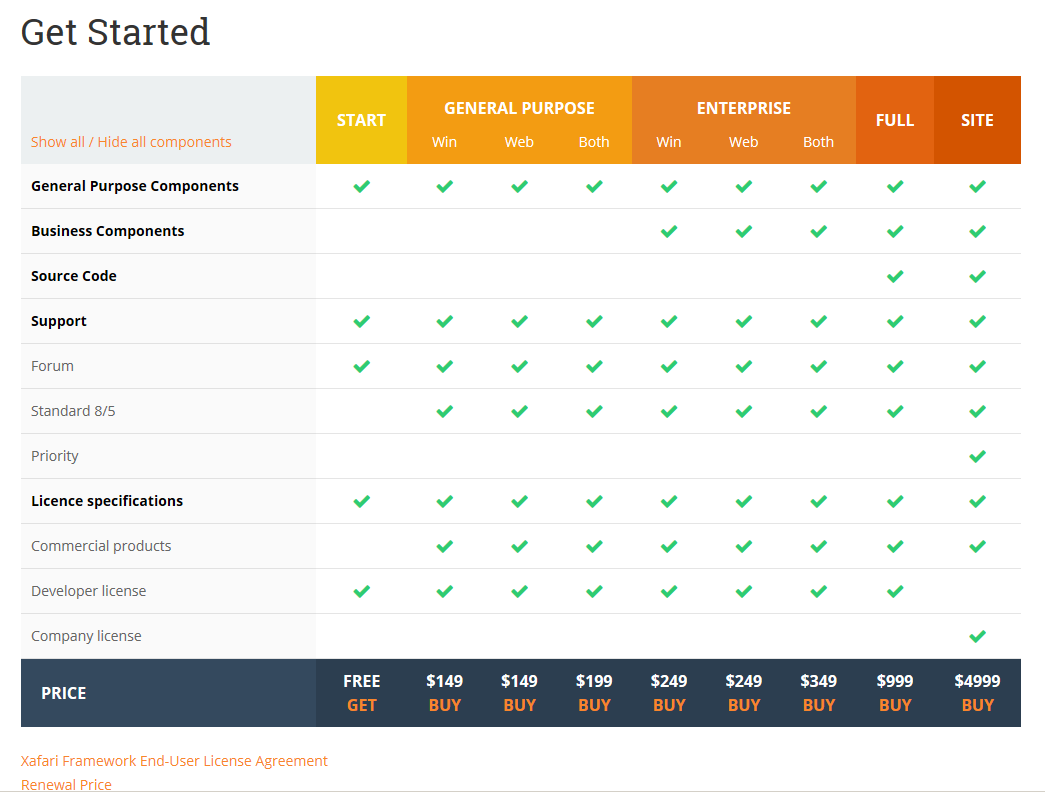Select the SITE plan header

[977, 120]
